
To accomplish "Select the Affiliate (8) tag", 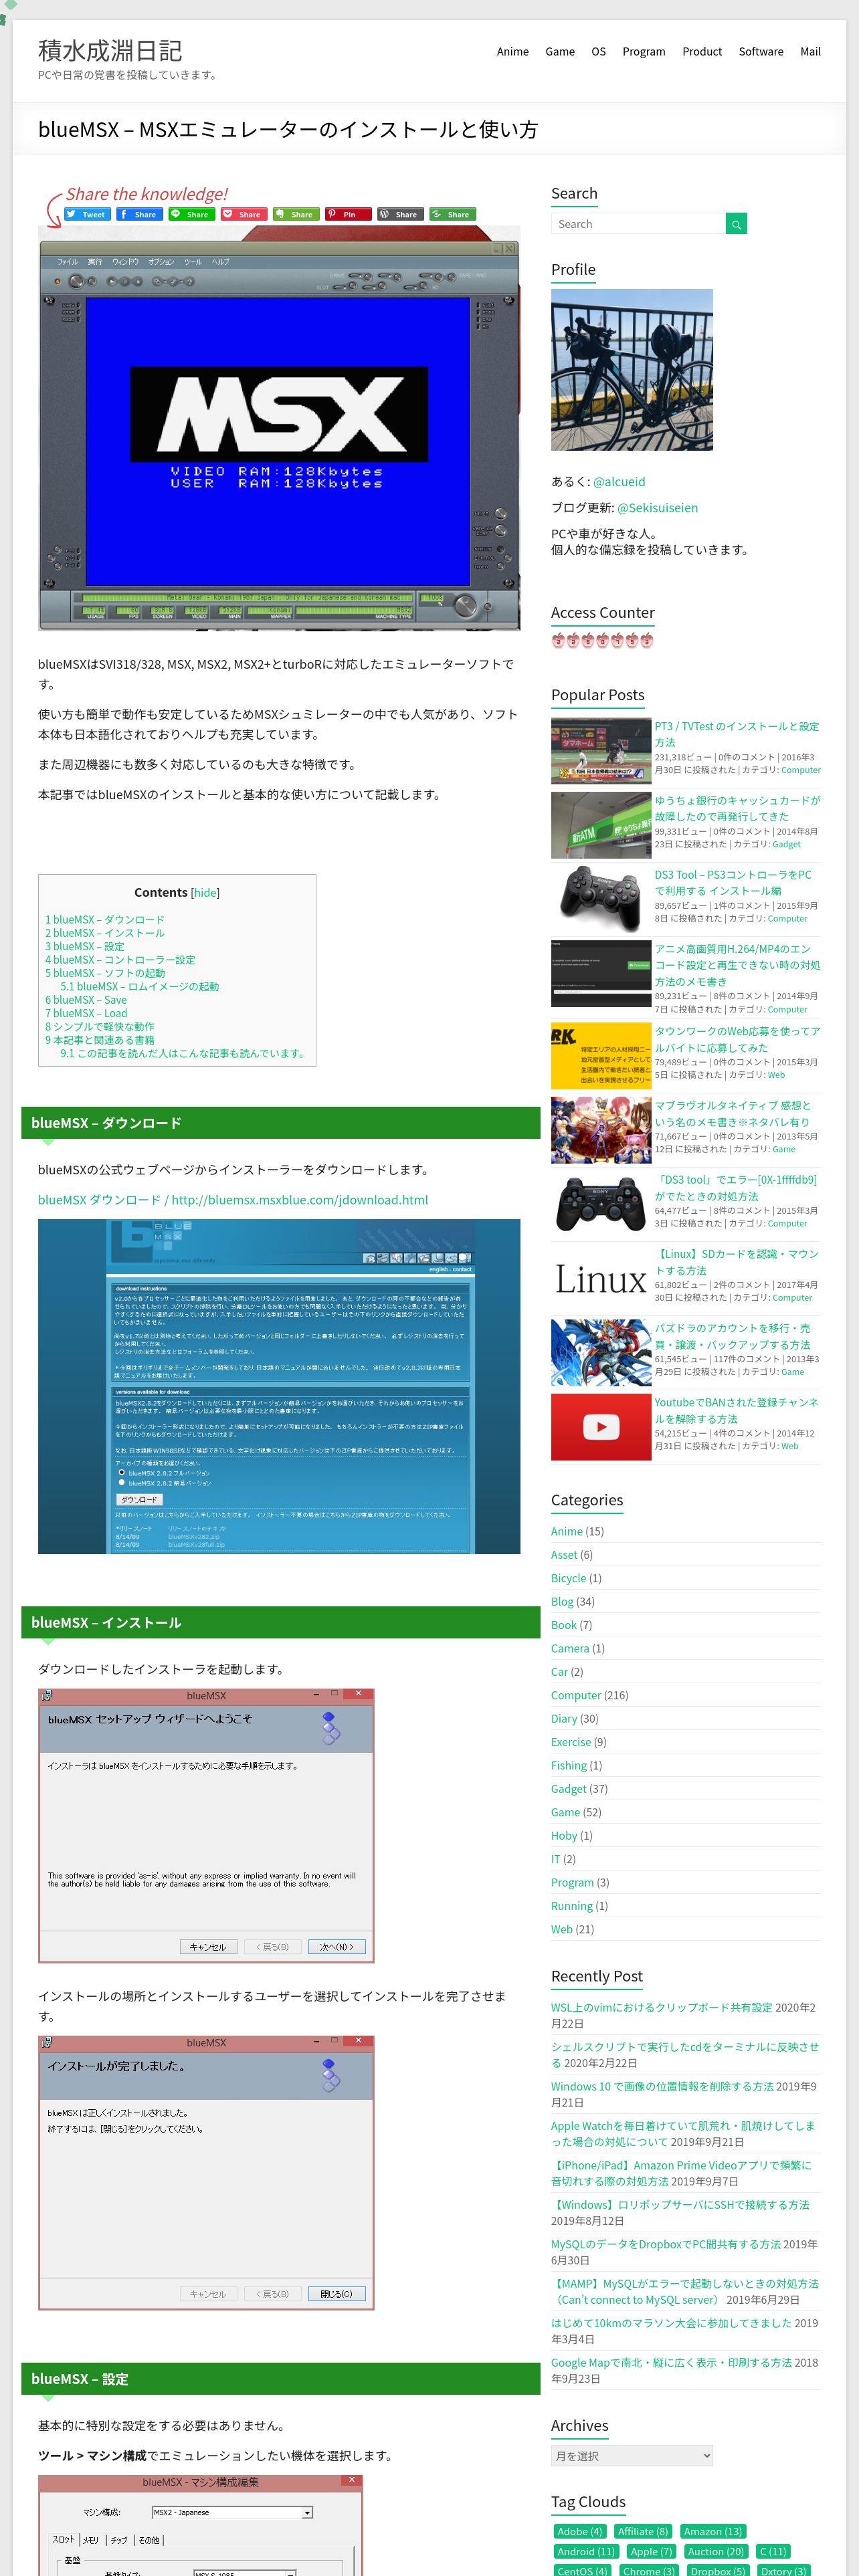I will coord(642,2532).
